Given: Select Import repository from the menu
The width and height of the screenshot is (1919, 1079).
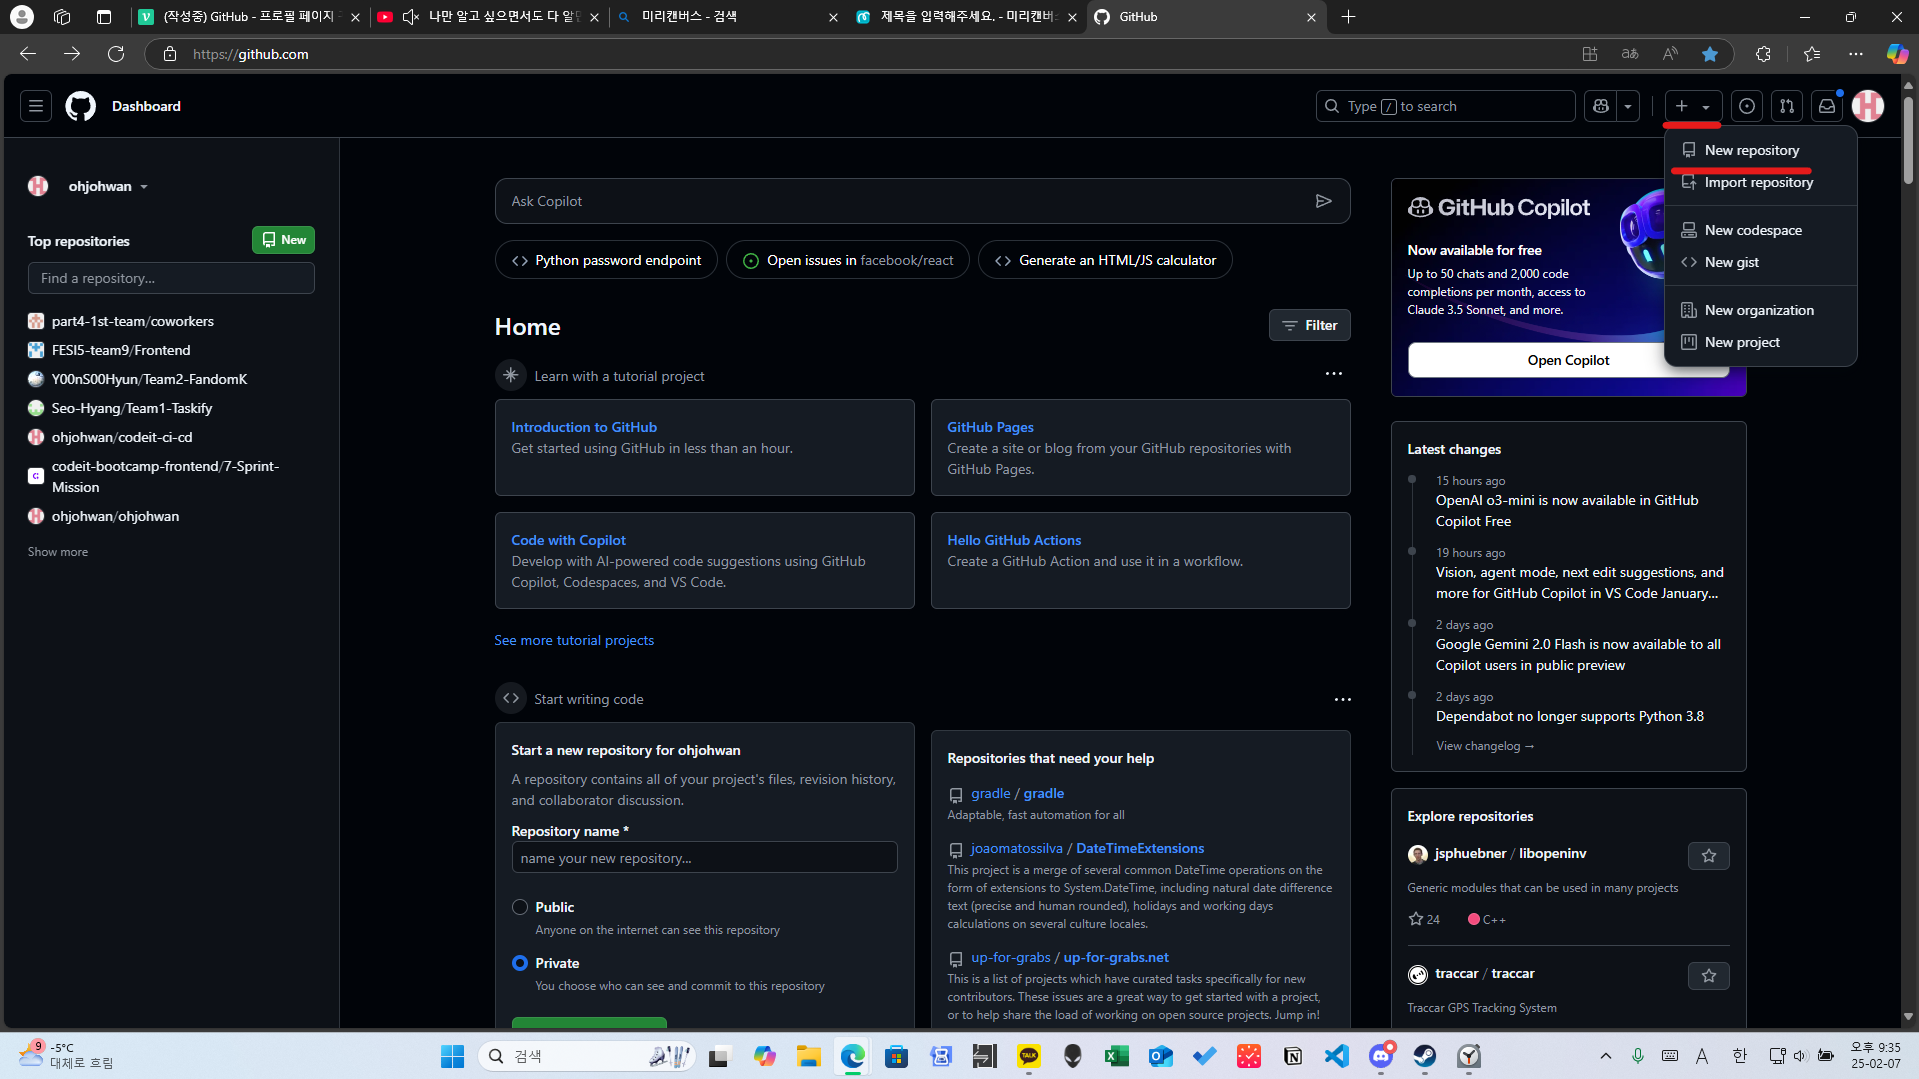Looking at the screenshot, I should [x=1760, y=182].
